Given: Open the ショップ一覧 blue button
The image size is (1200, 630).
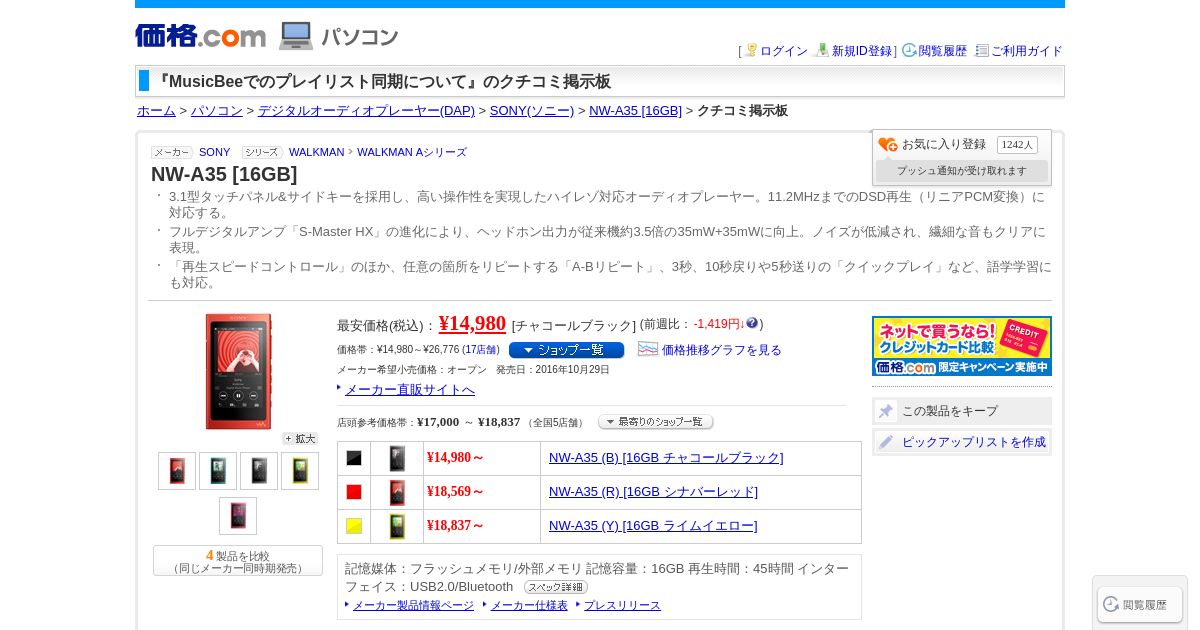Looking at the screenshot, I should pyautogui.click(x=566, y=350).
